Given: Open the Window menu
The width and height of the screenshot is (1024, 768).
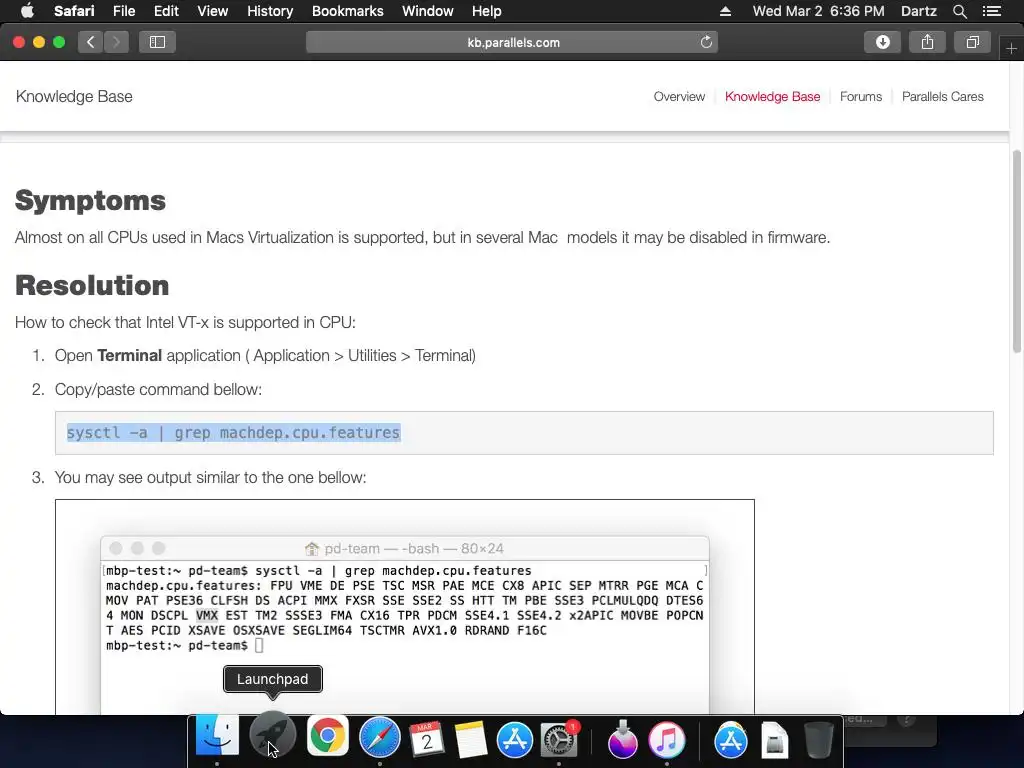Looking at the screenshot, I should 427,11.
